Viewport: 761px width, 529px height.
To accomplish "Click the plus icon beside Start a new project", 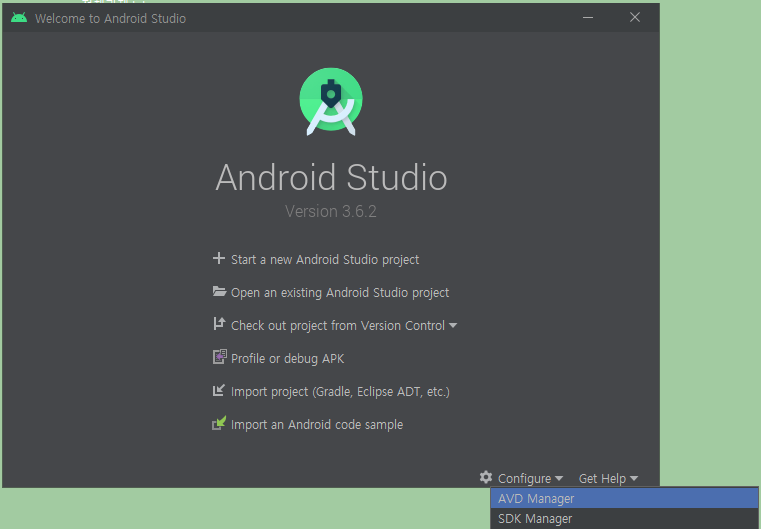I will [x=219, y=258].
